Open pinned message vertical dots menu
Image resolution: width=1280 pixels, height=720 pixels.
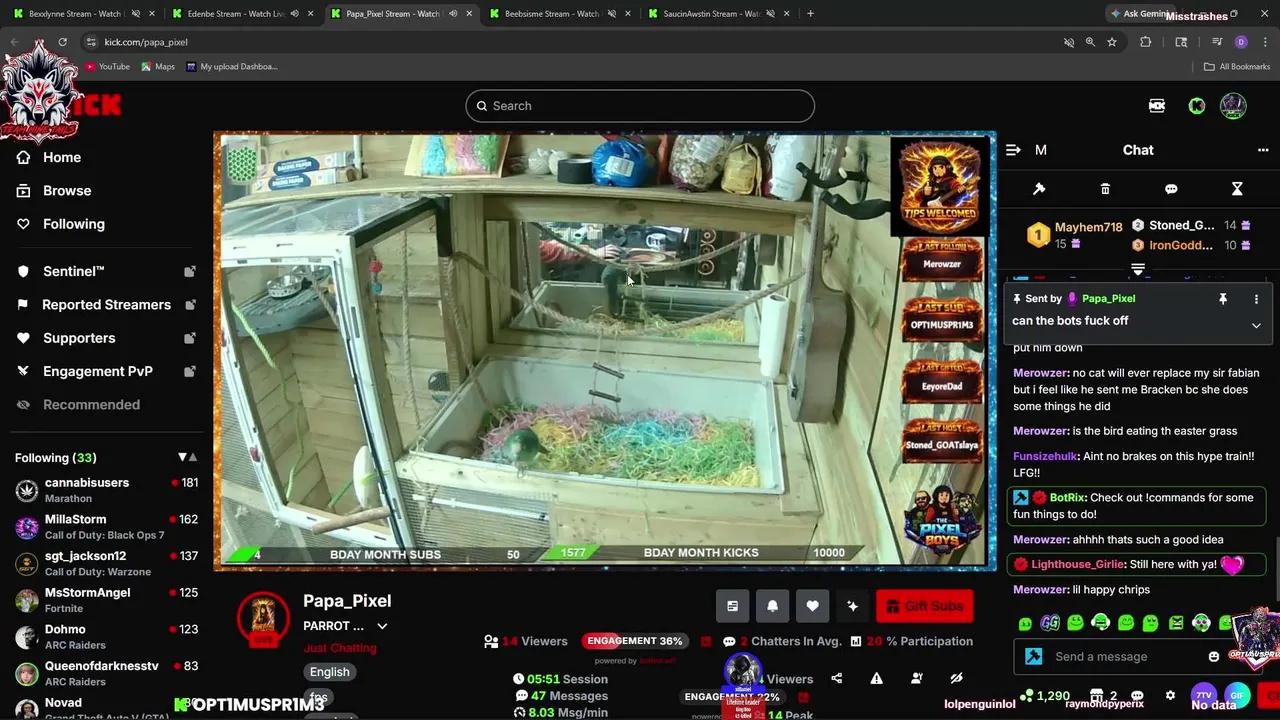point(1256,299)
